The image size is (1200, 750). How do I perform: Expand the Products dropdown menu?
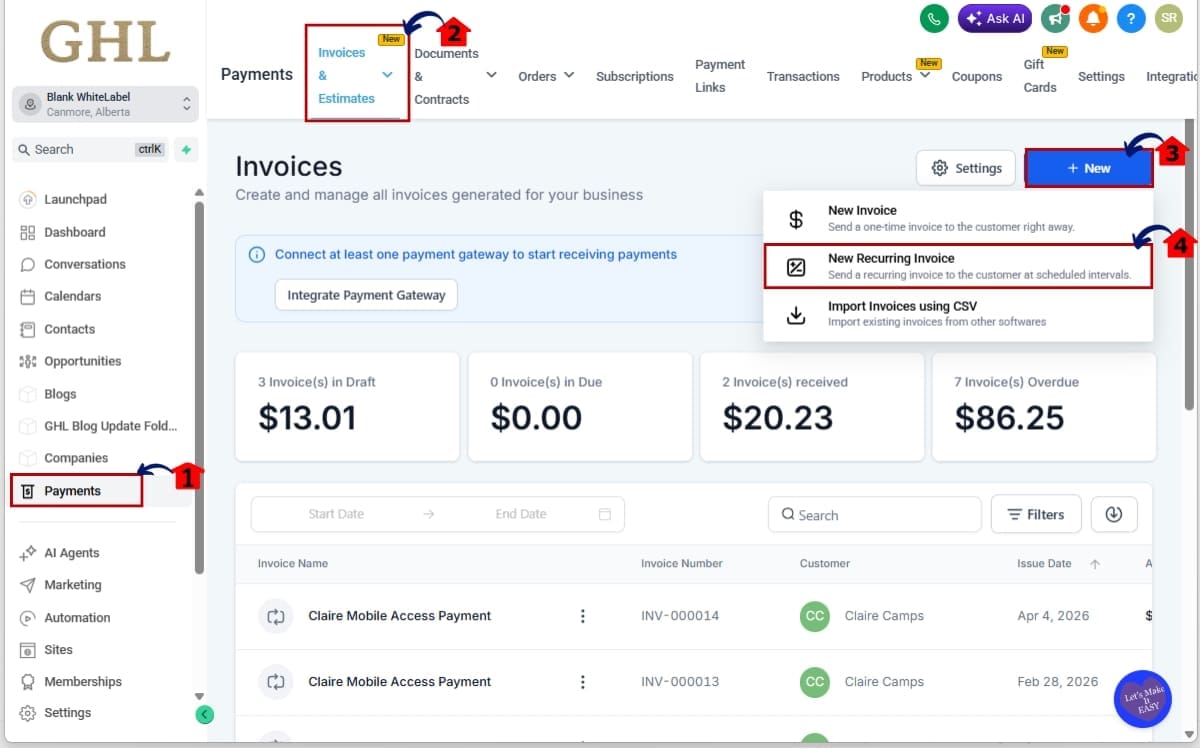coord(893,75)
